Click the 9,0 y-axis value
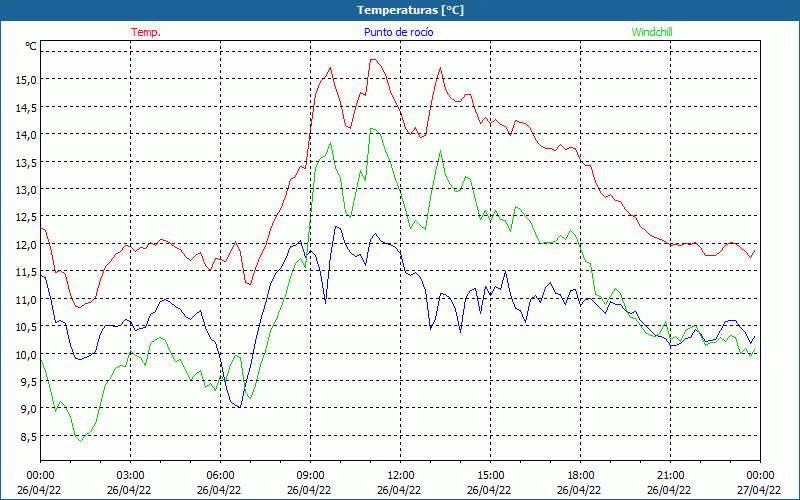 pyautogui.click(x=29, y=409)
